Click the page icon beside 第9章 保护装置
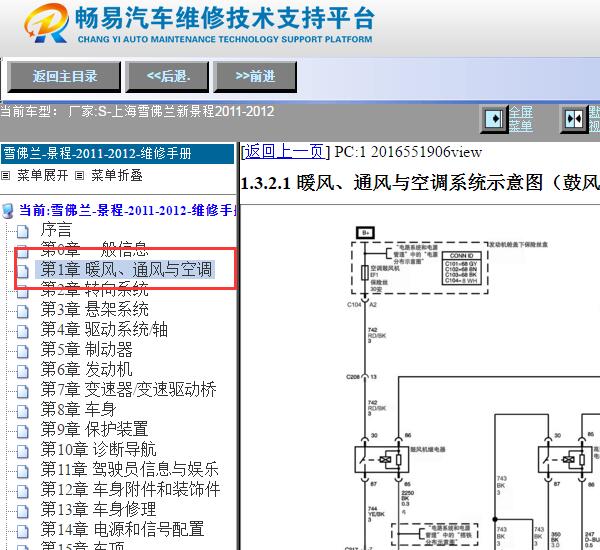 click(23, 431)
